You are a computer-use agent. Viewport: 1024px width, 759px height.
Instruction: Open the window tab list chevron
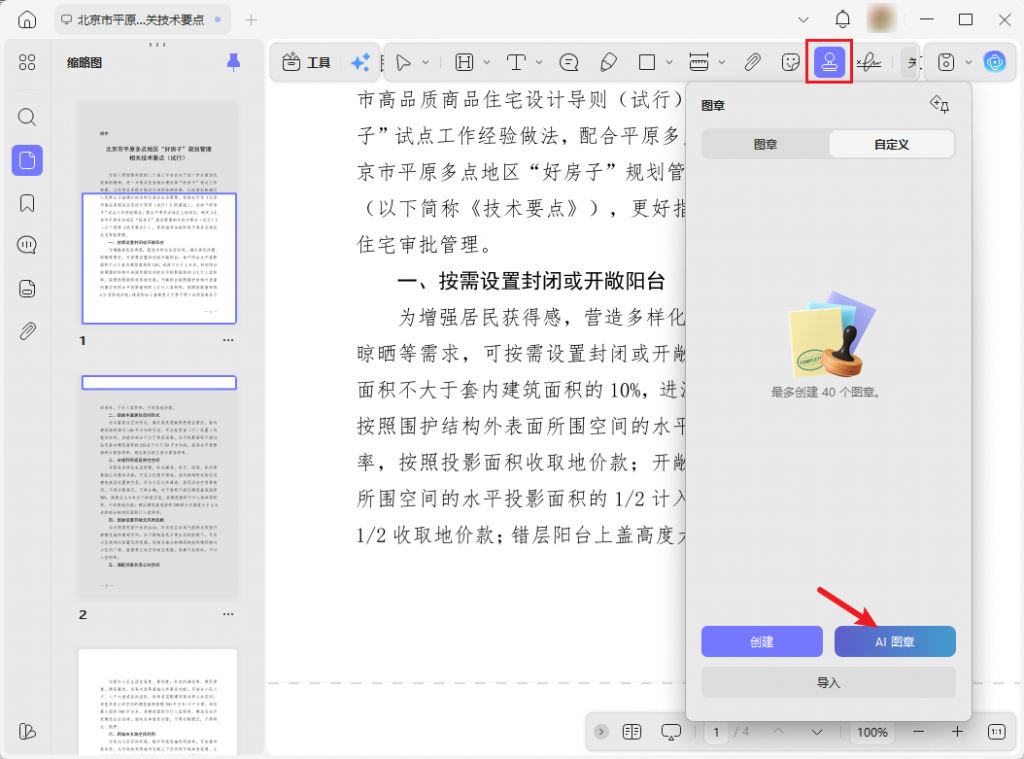[804, 20]
